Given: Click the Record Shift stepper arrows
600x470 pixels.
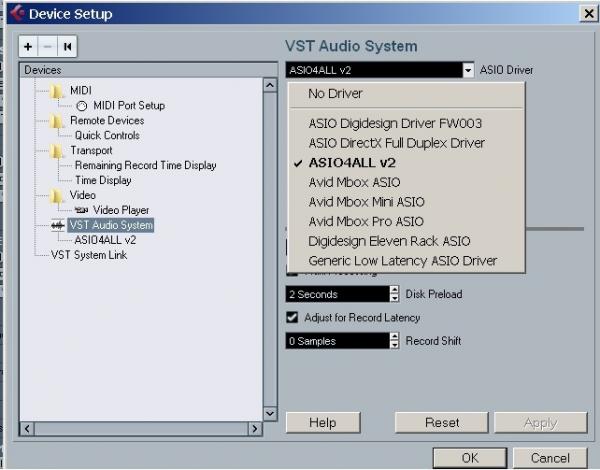Looking at the screenshot, I should point(395,341).
